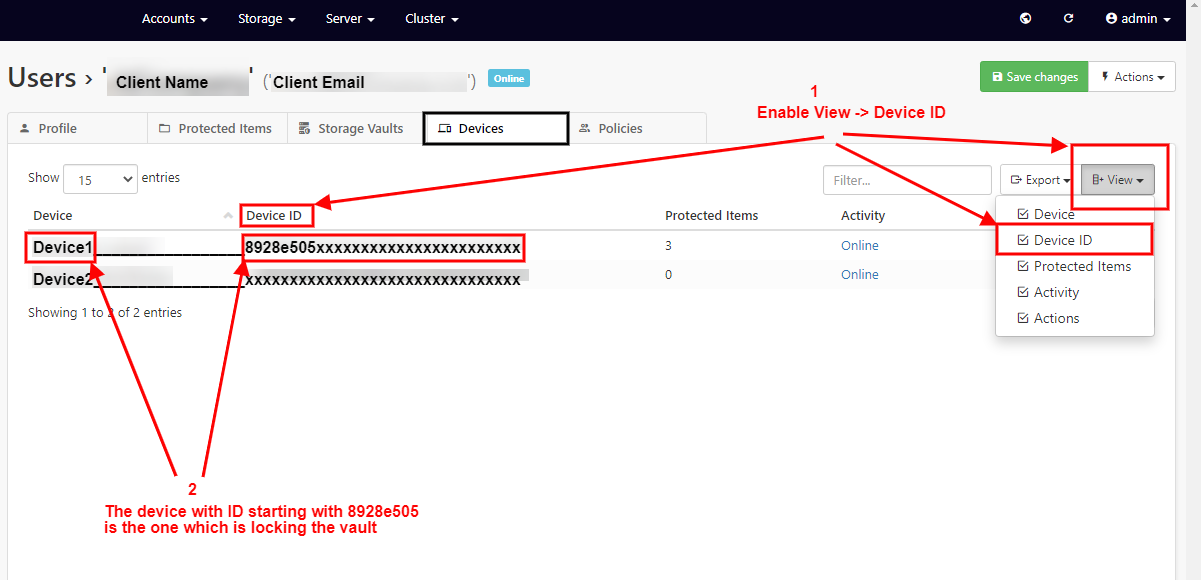Open the Actions dropdown button
Viewport: 1201px width, 580px height.
pos(1132,77)
